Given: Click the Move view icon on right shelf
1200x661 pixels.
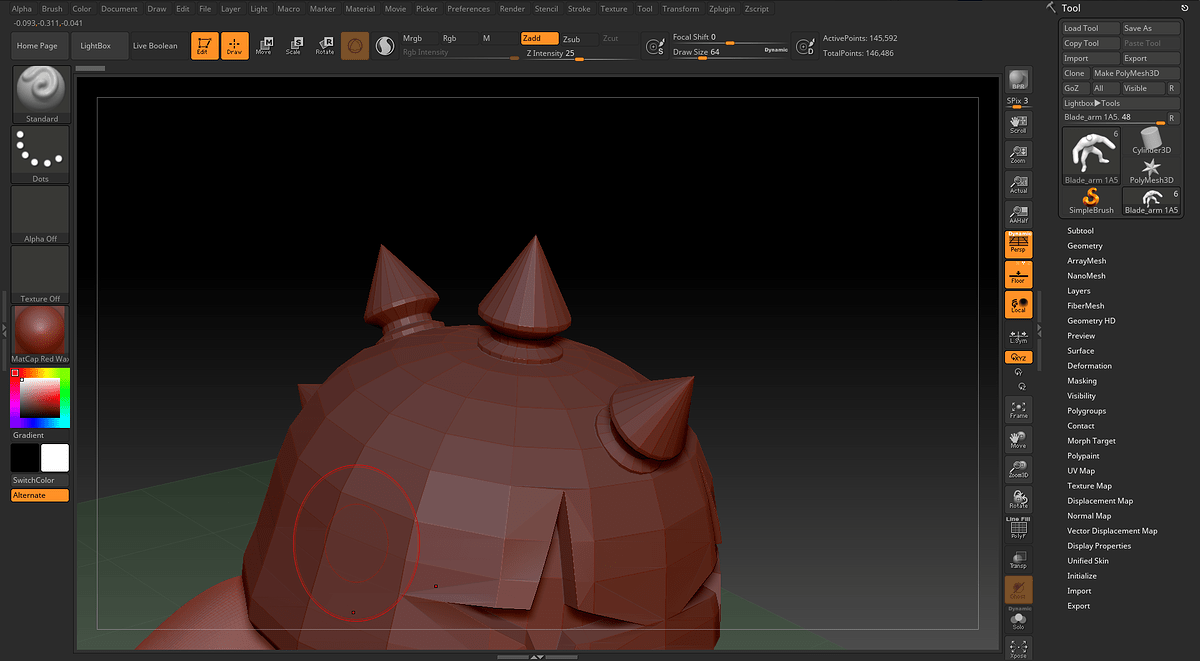Looking at the screenshot, I should (x=1018, y=439).
